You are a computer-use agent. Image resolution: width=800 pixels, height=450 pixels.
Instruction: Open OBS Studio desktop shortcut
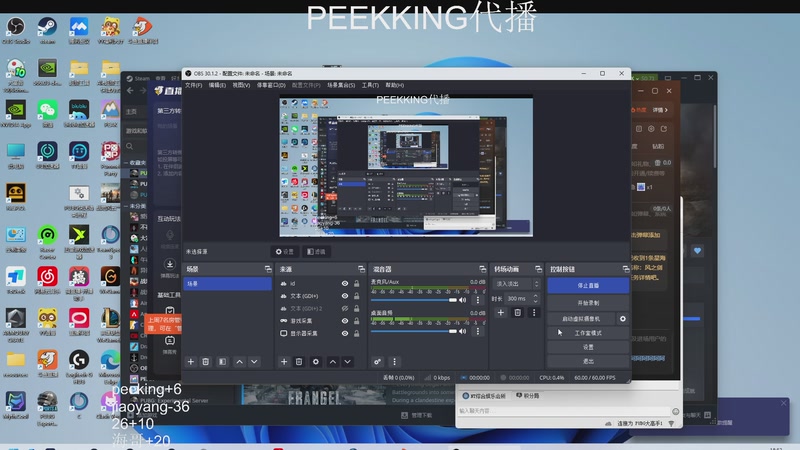coord(16,30)
